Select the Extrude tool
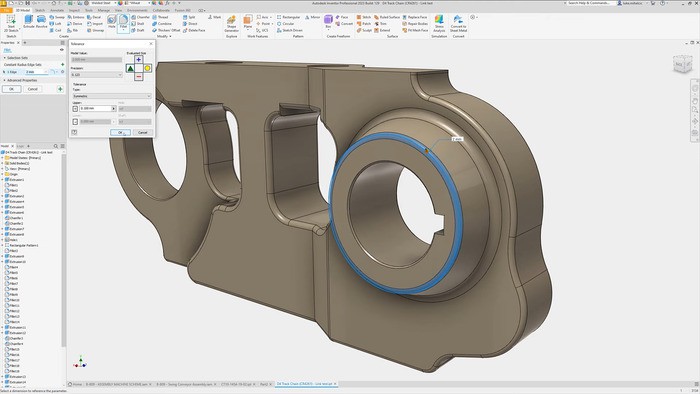The height and width of the screenshot is (394, 700). coord(29,21)
